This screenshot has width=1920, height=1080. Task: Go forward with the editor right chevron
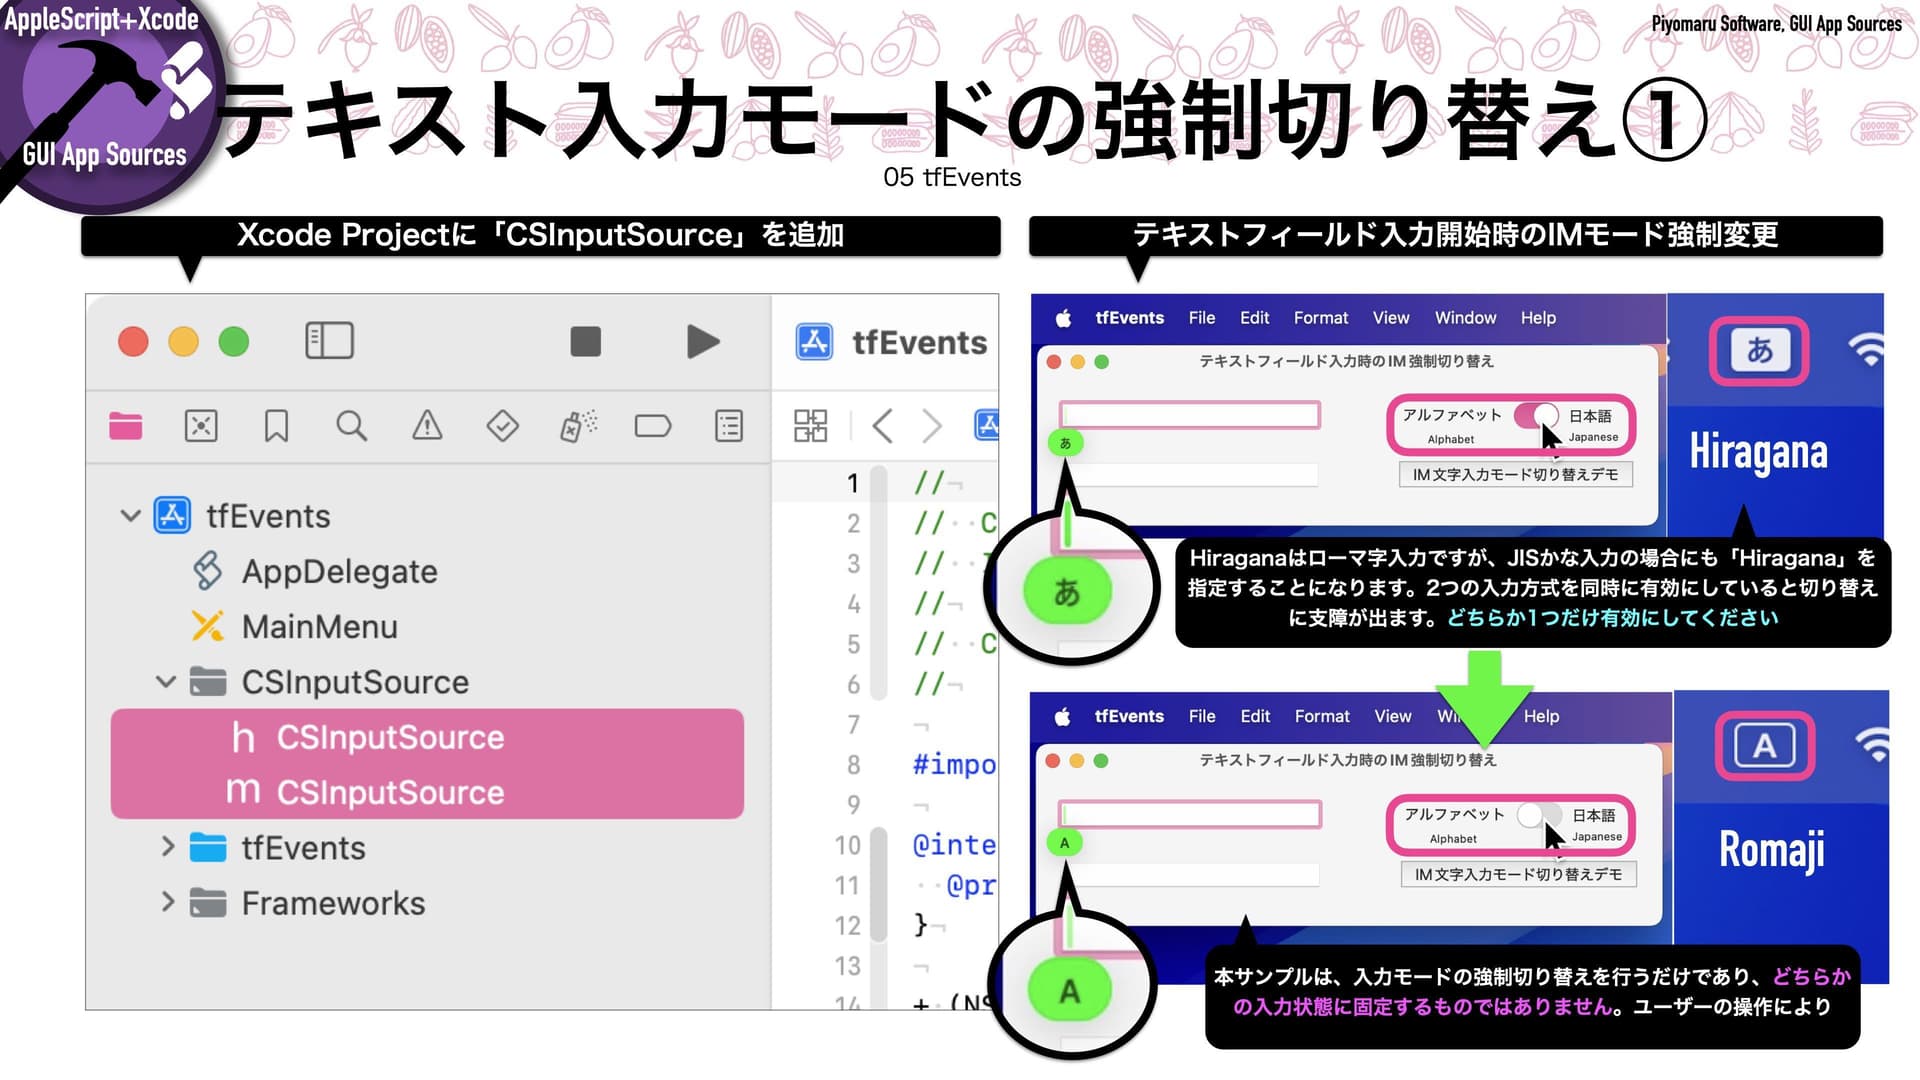pos(932,426)
